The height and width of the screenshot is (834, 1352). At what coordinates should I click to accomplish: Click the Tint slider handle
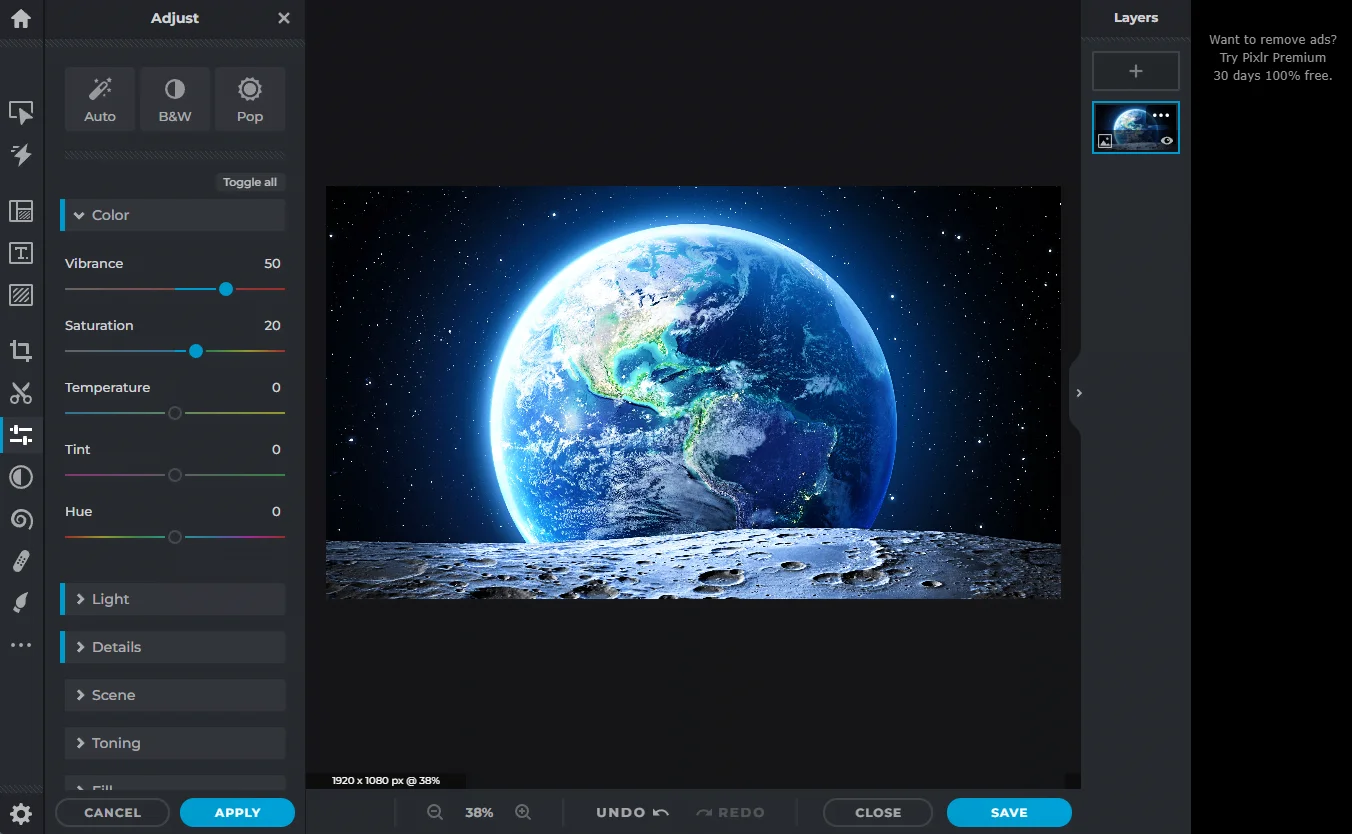tap(175, 475)
